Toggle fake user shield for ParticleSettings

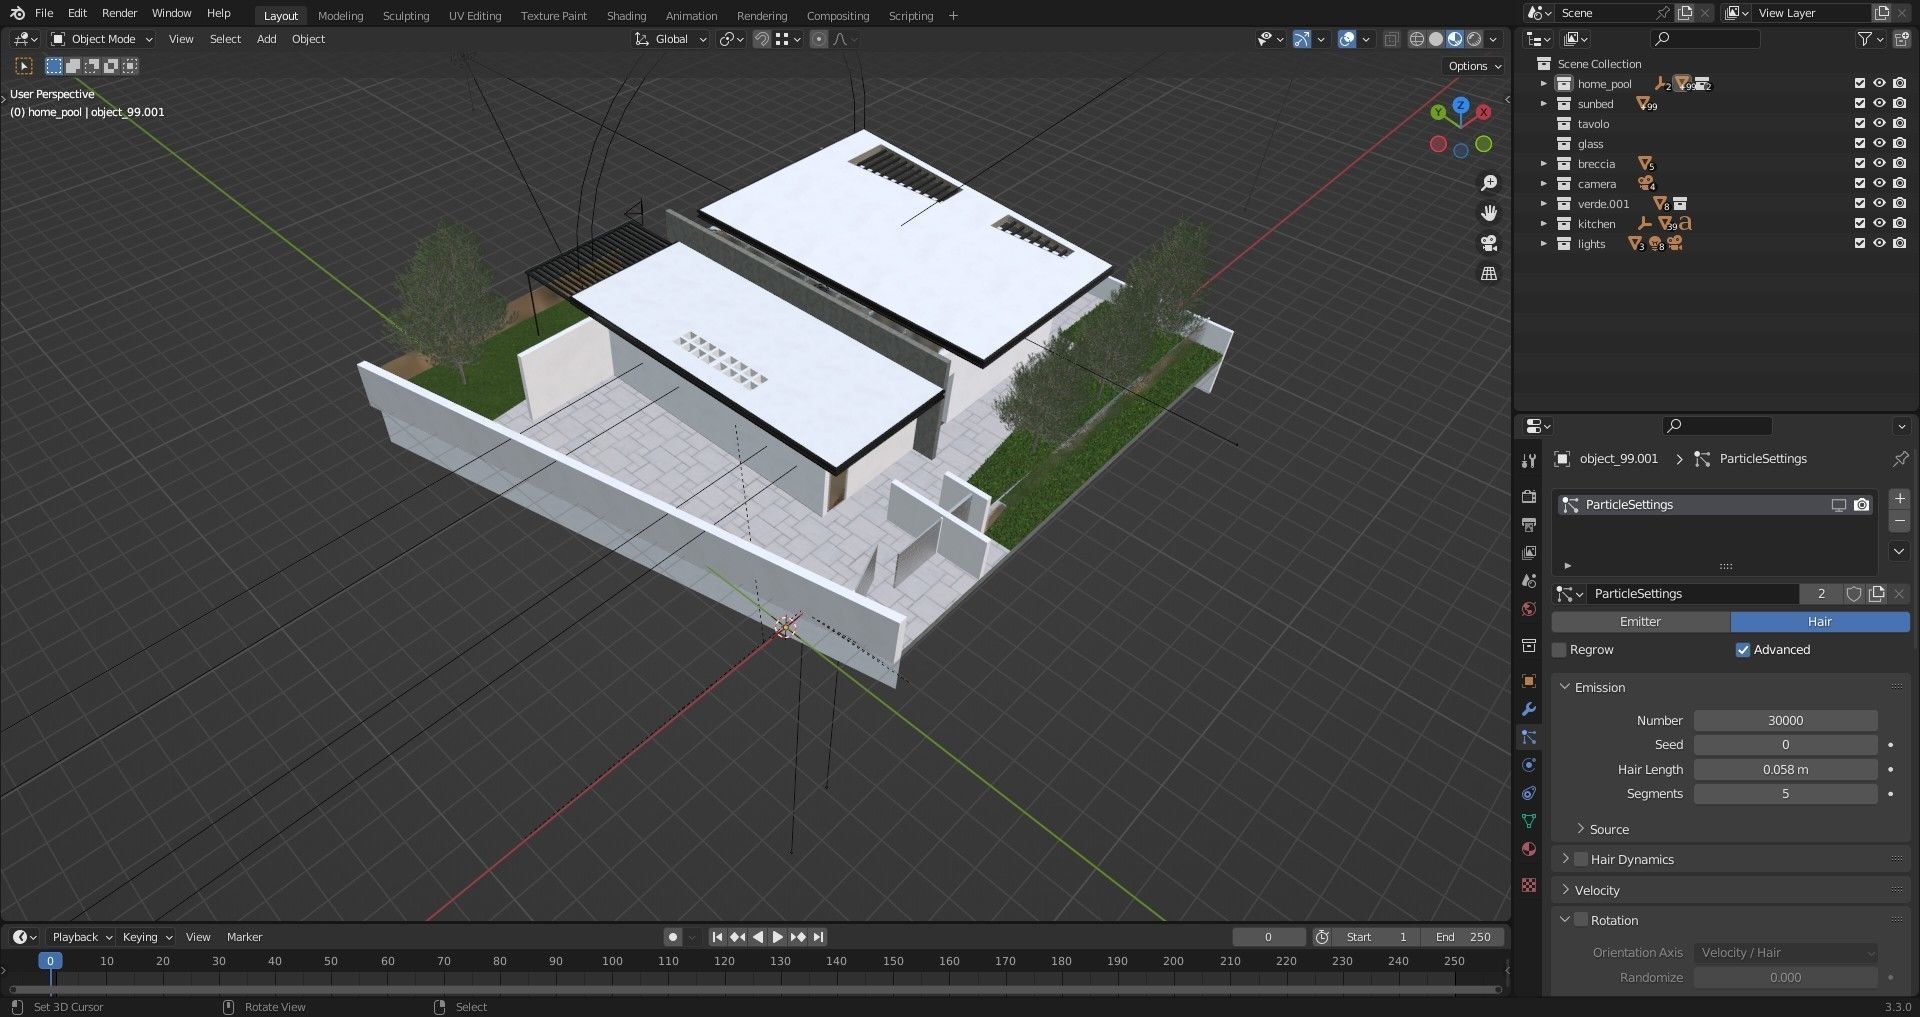[1853, 594]
